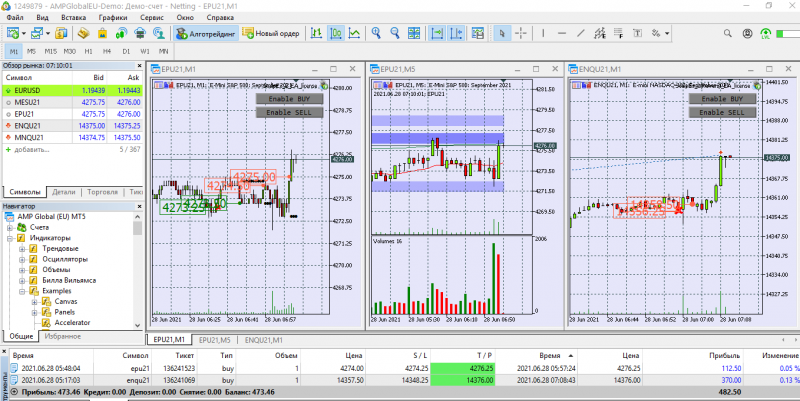Open the graphical objects dropdown arrow
Viewport: 800px width, 401px height.
pyautogui.click(x=667, y=34)
